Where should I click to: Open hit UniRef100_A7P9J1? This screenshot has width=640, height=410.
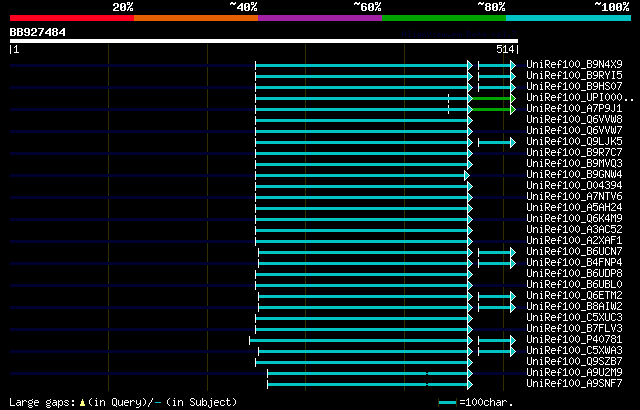pyautogui.click(x=574, y=109)
